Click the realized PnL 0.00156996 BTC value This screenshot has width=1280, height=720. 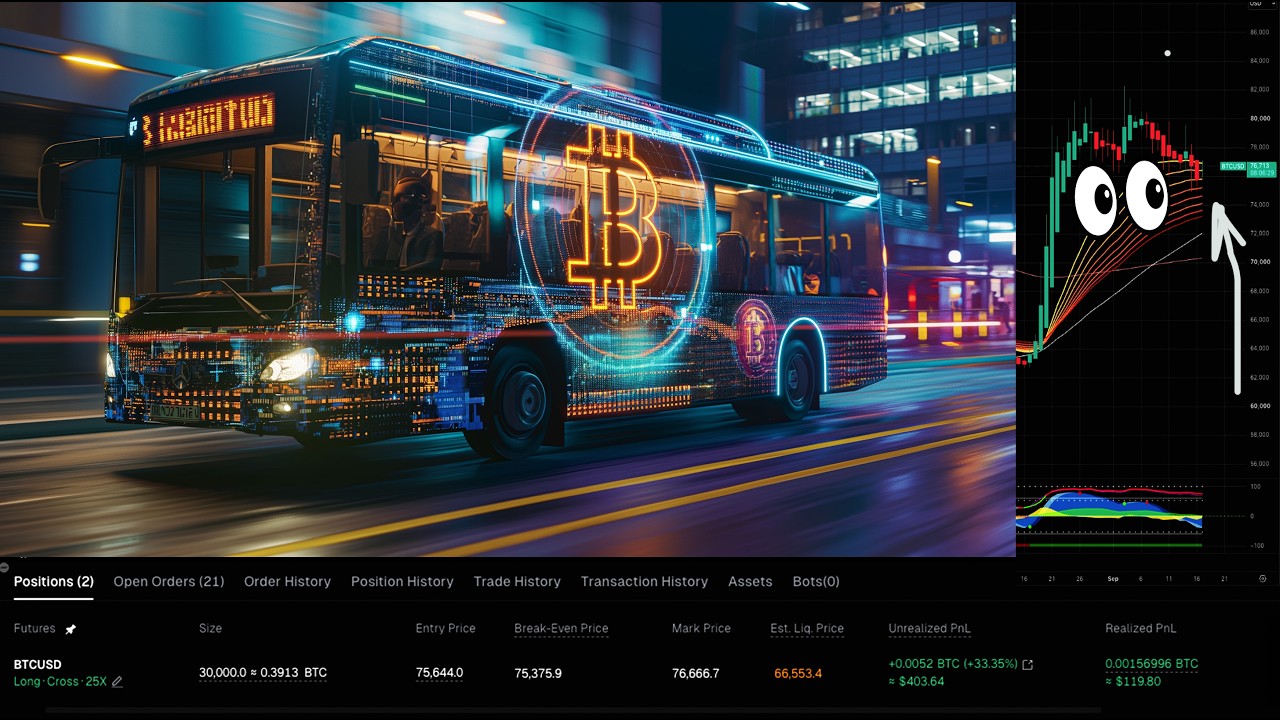(x=1152, y=664)
